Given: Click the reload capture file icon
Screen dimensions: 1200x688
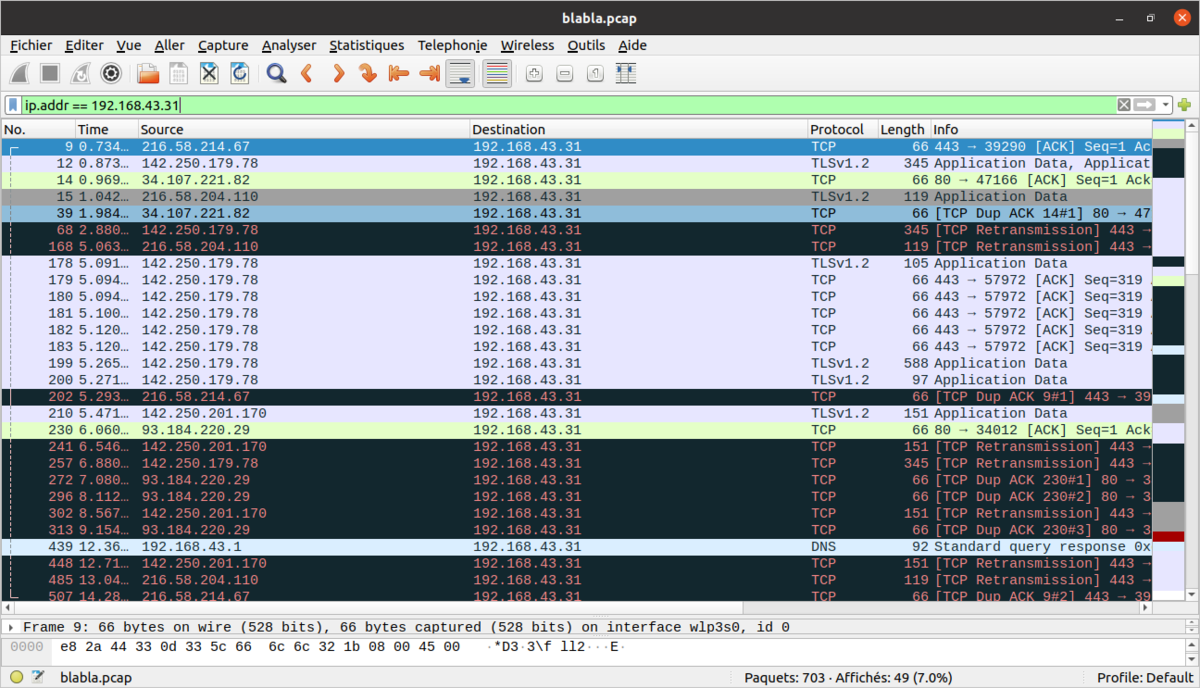Looking at the screenshot, I should (240, 73).
